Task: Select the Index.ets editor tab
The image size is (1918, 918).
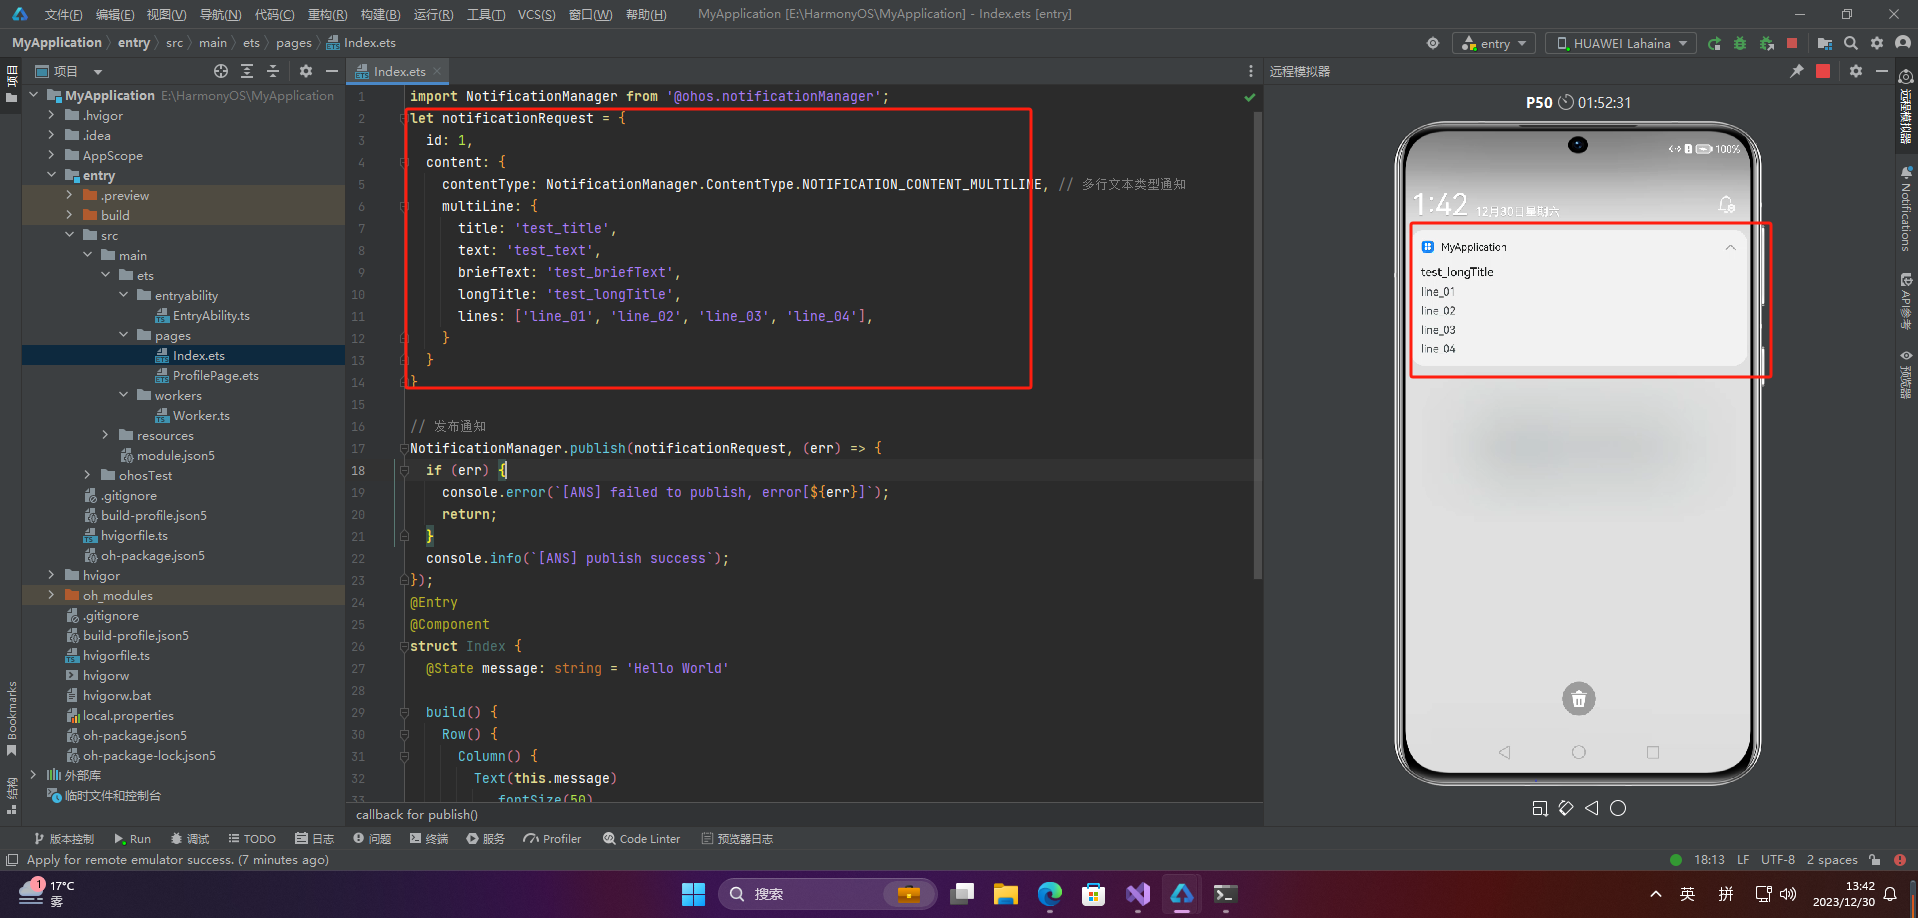Action: coord(399,71)
